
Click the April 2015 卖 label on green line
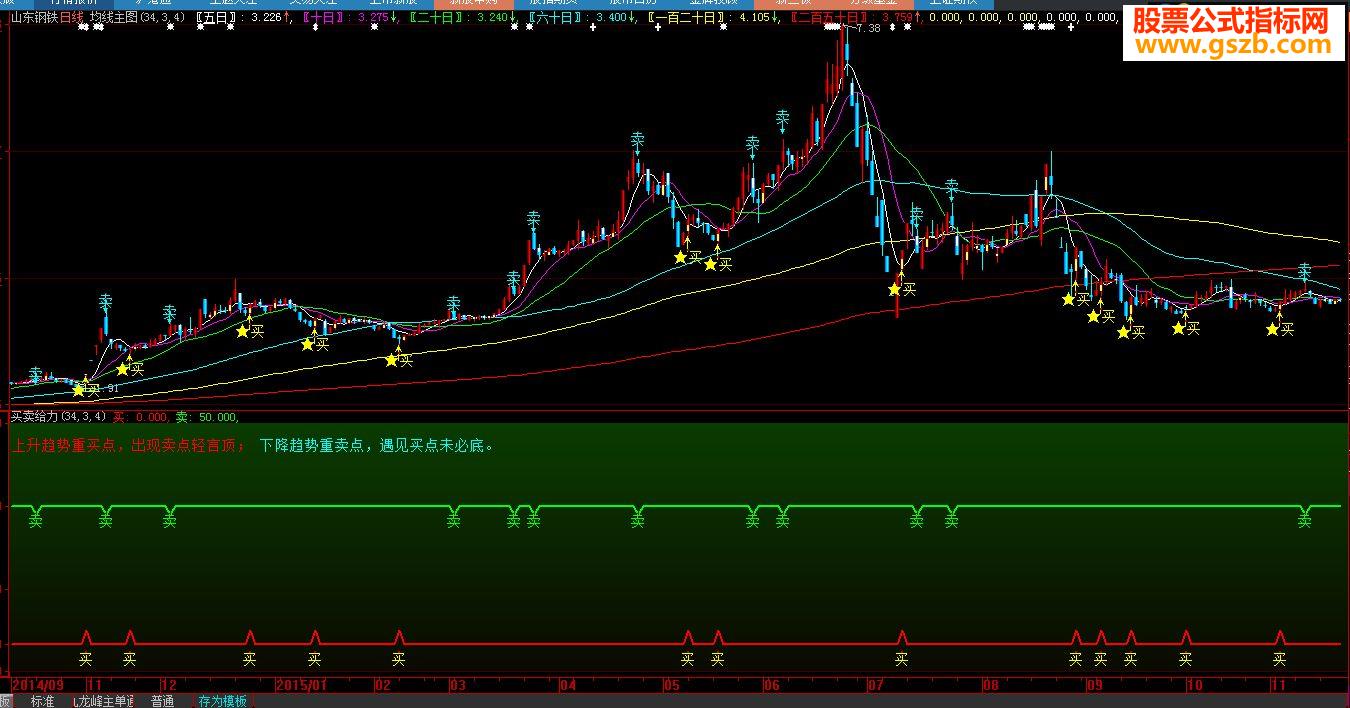637,520
